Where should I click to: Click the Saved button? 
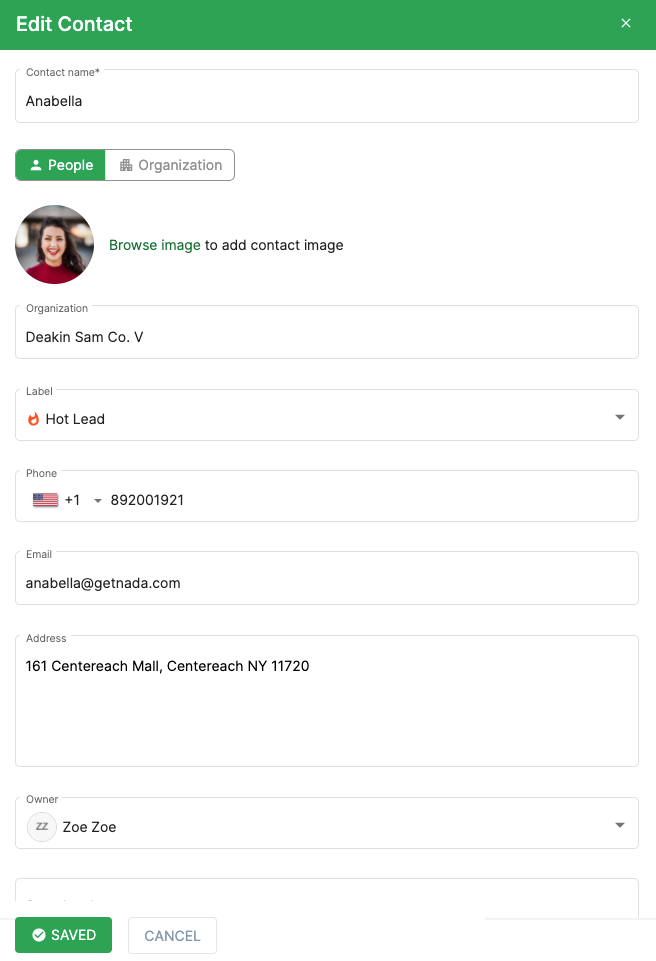coord(64,935)
